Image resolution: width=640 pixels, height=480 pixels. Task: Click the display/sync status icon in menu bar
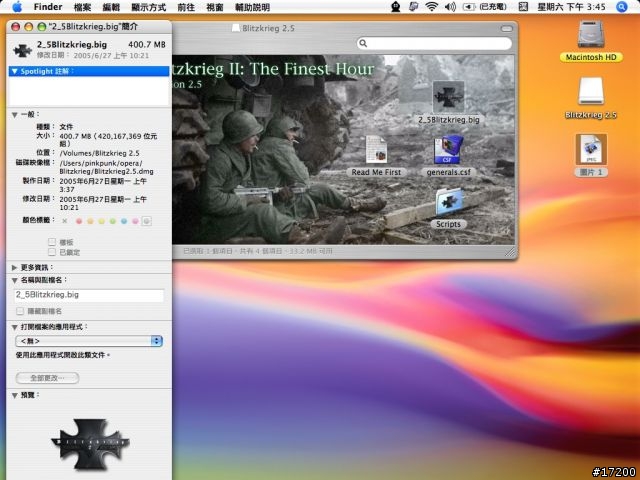pos(413,7)
